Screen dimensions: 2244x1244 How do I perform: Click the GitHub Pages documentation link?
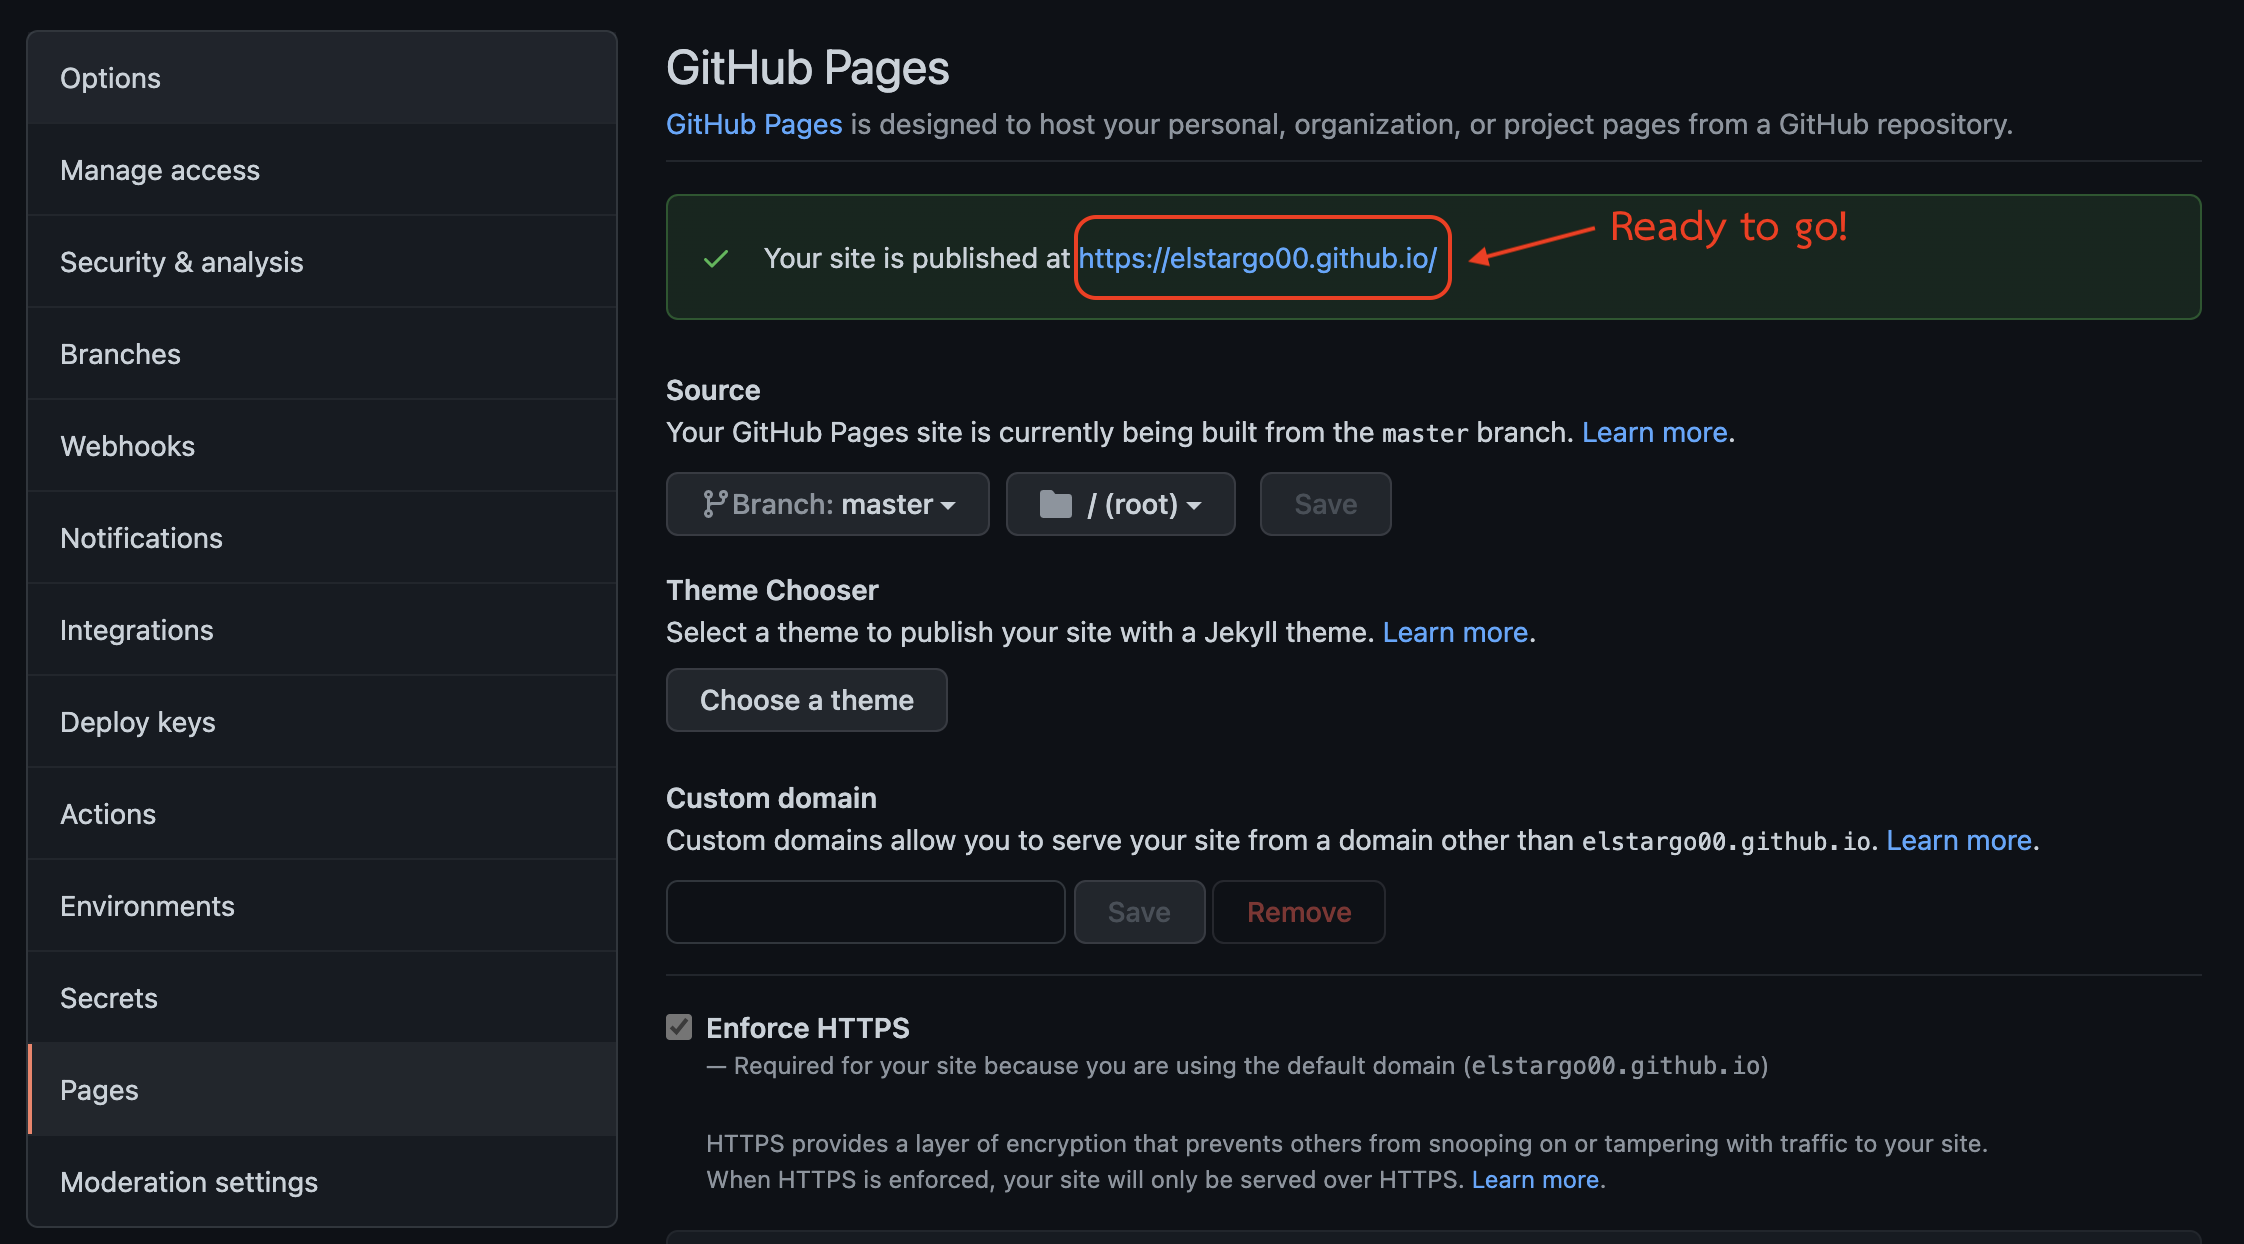pyautogui.click(x=754, y=124)
